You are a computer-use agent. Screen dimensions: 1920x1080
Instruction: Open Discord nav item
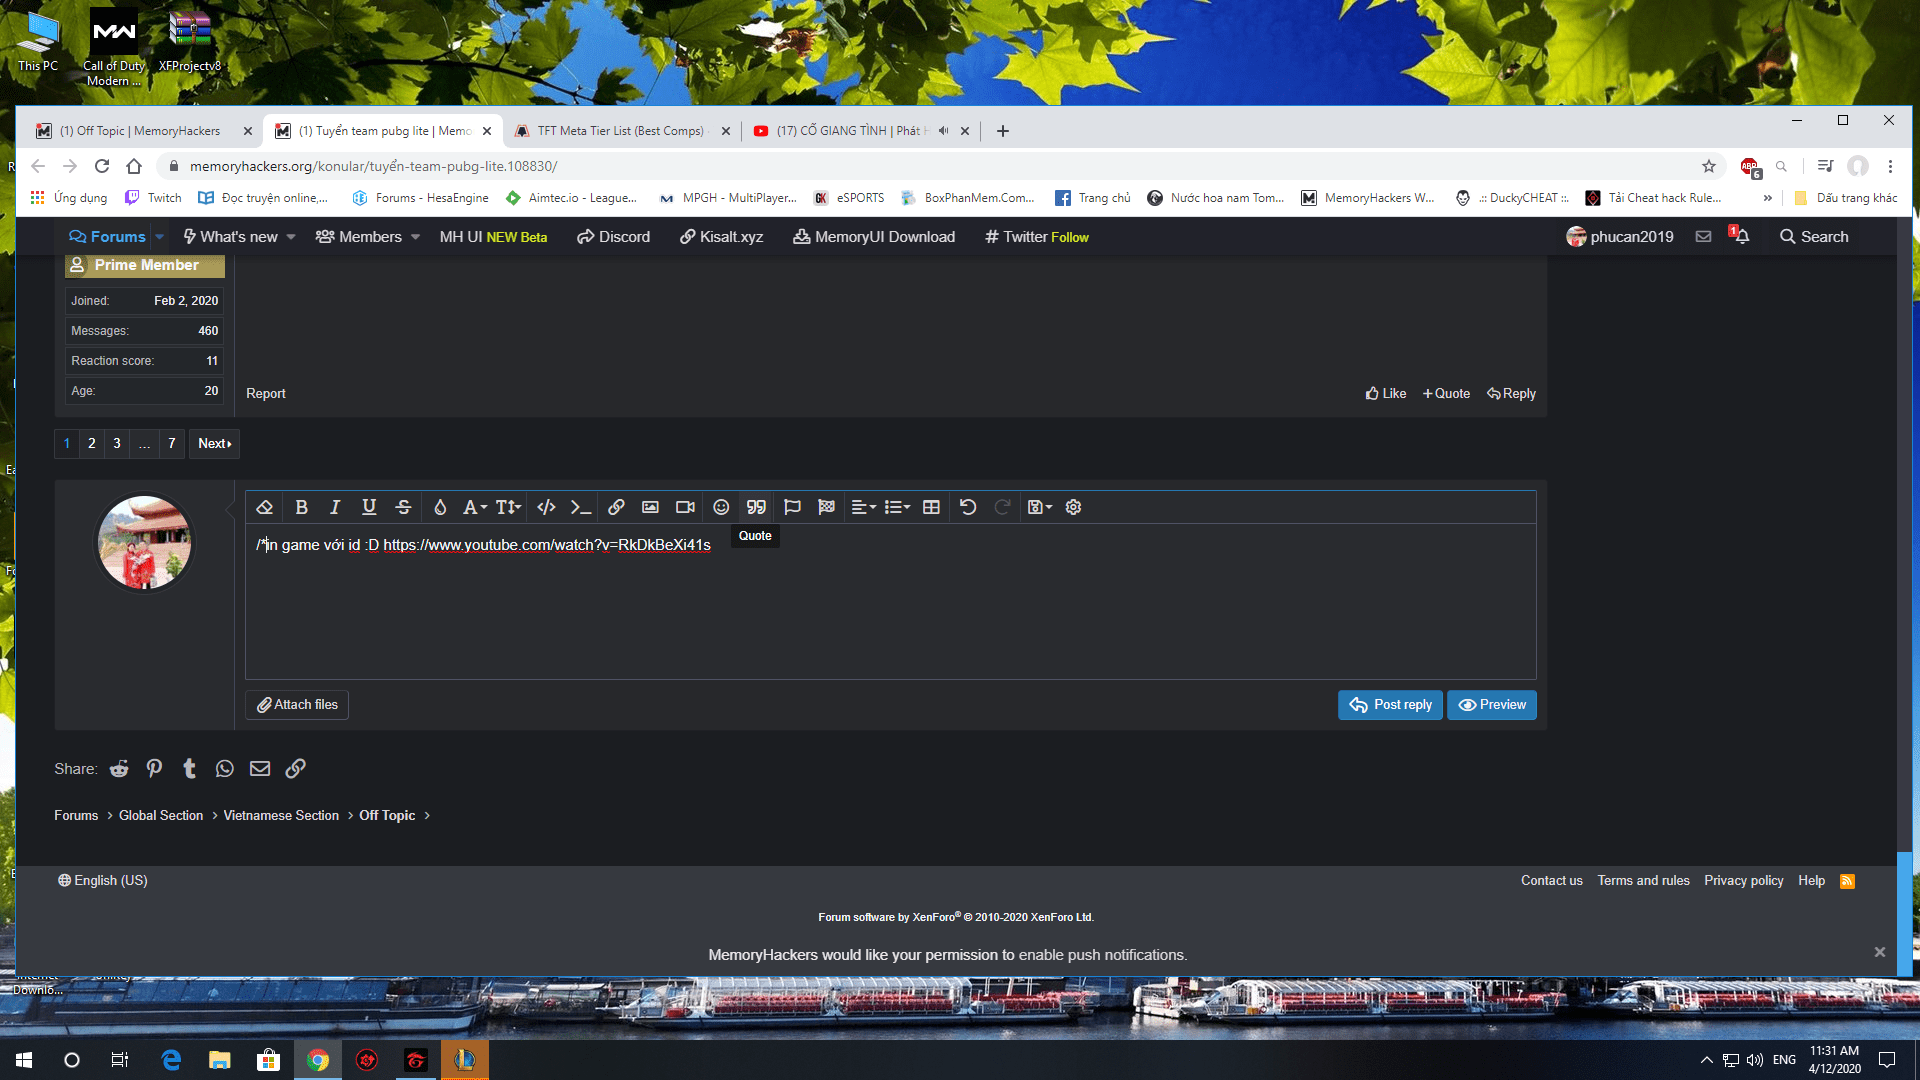pos(614,237)
